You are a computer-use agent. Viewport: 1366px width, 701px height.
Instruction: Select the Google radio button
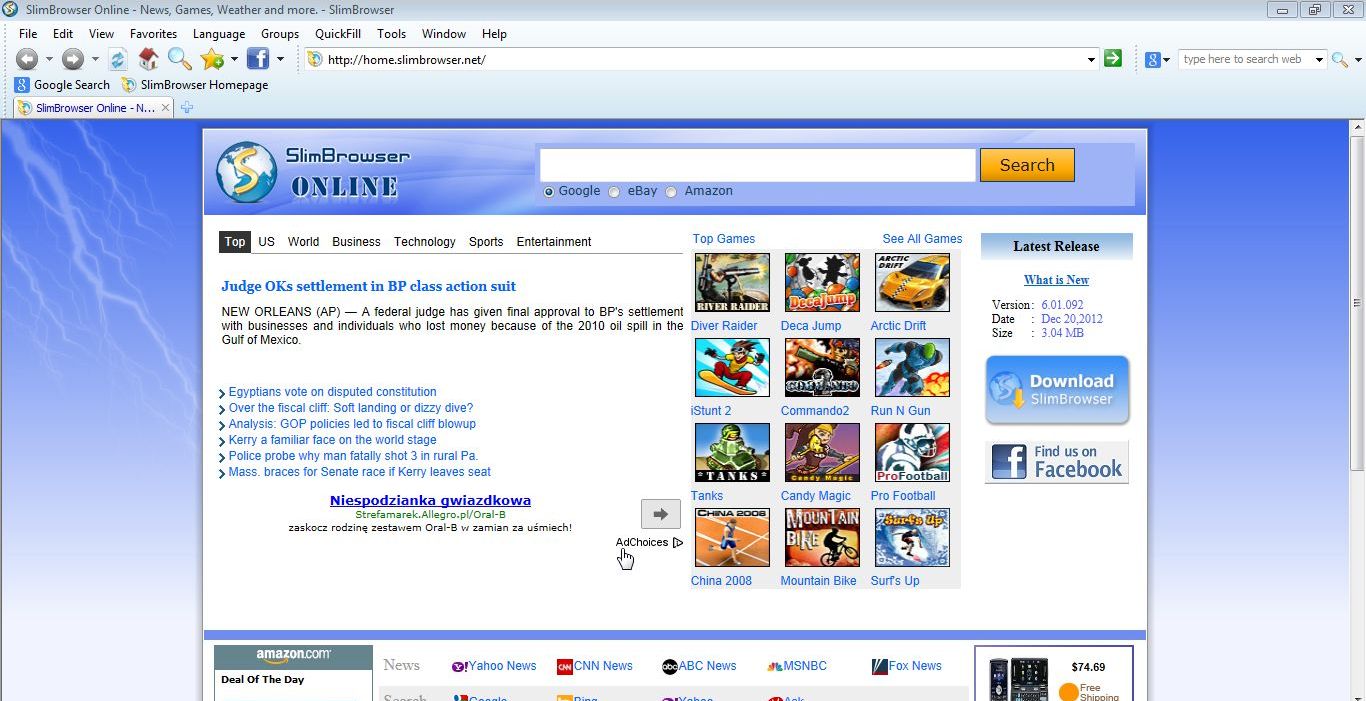click(x=548, y=192)
